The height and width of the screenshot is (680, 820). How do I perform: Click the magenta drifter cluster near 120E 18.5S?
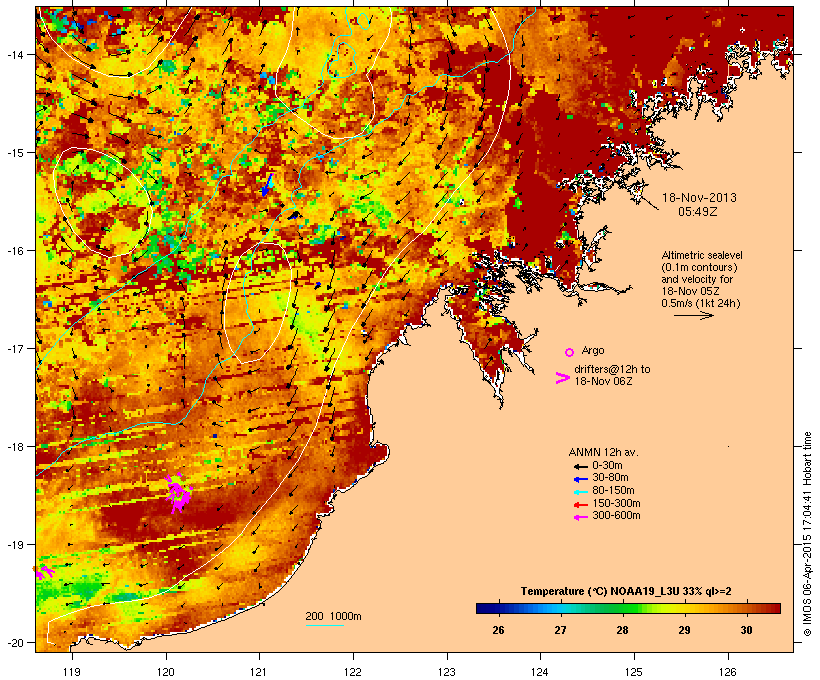click(178, 492)
